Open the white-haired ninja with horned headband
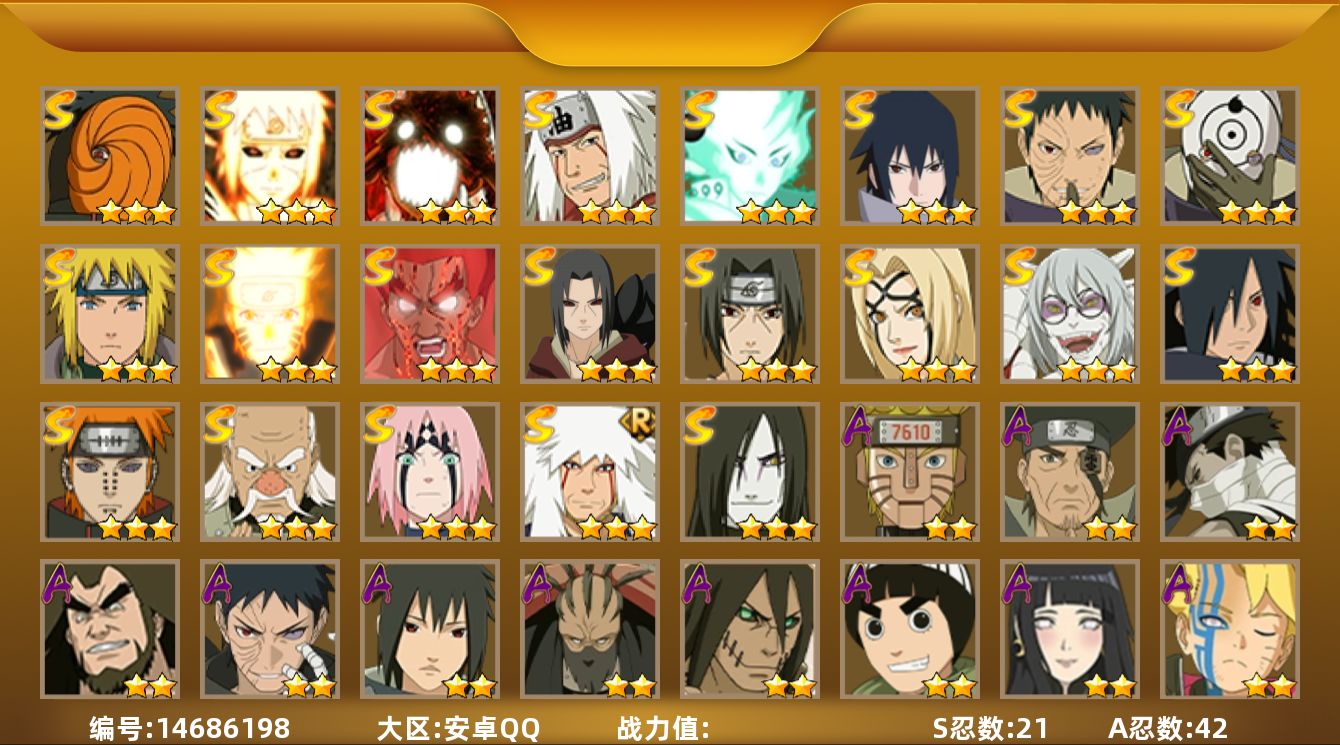This screenshot has height=745, width=1340. point(590,155)
